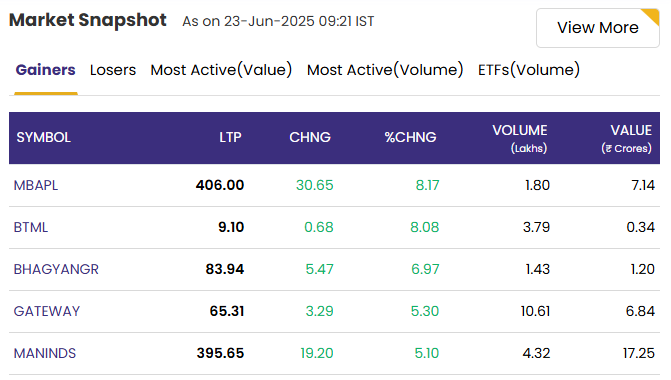
Task: Click the VOLUME (Lakhs) column header
Action: 520,139
